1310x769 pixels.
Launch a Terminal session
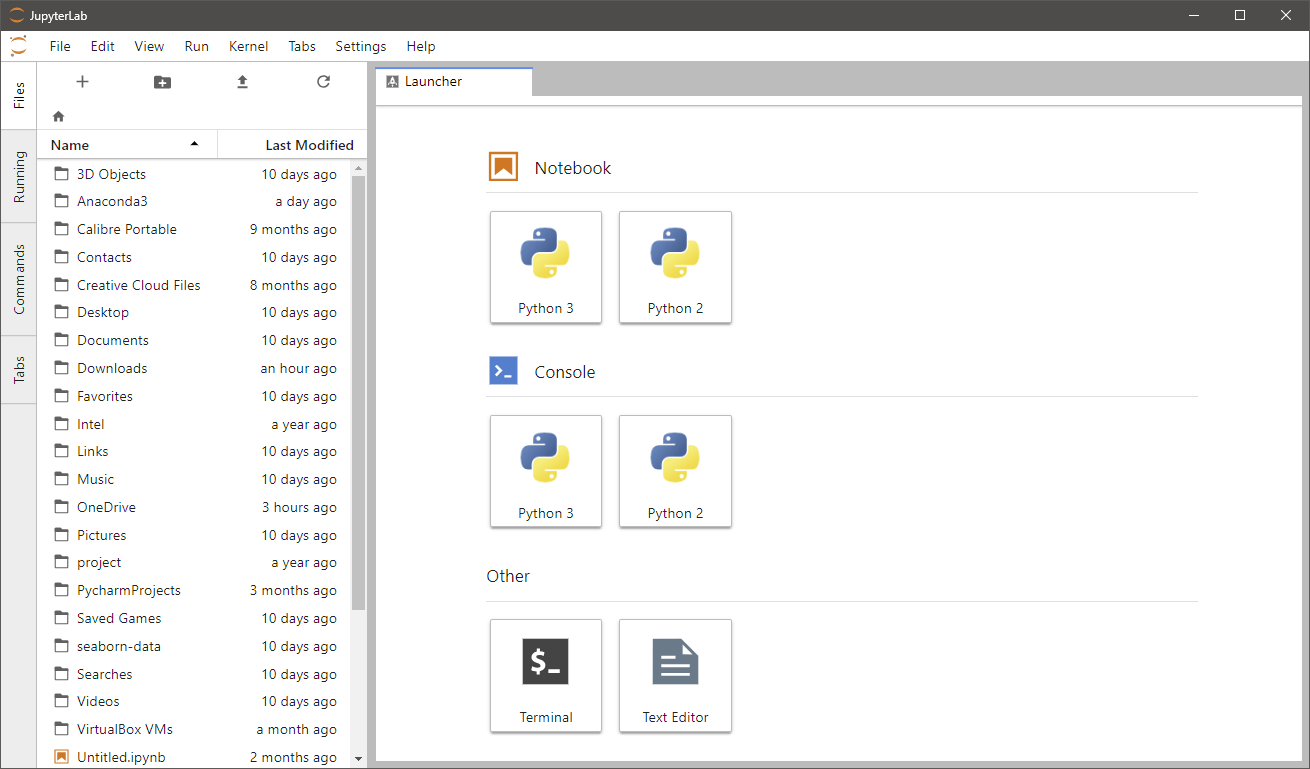[545, 676]
